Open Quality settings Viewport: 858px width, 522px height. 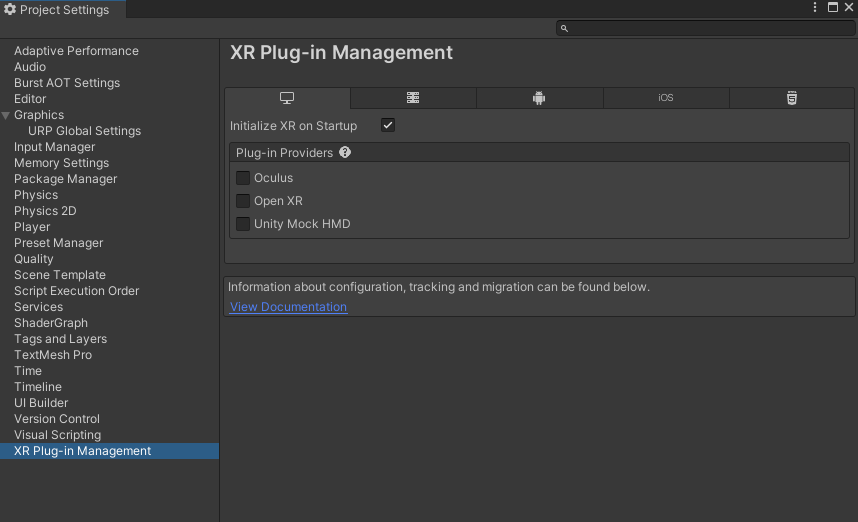[33, 259]
